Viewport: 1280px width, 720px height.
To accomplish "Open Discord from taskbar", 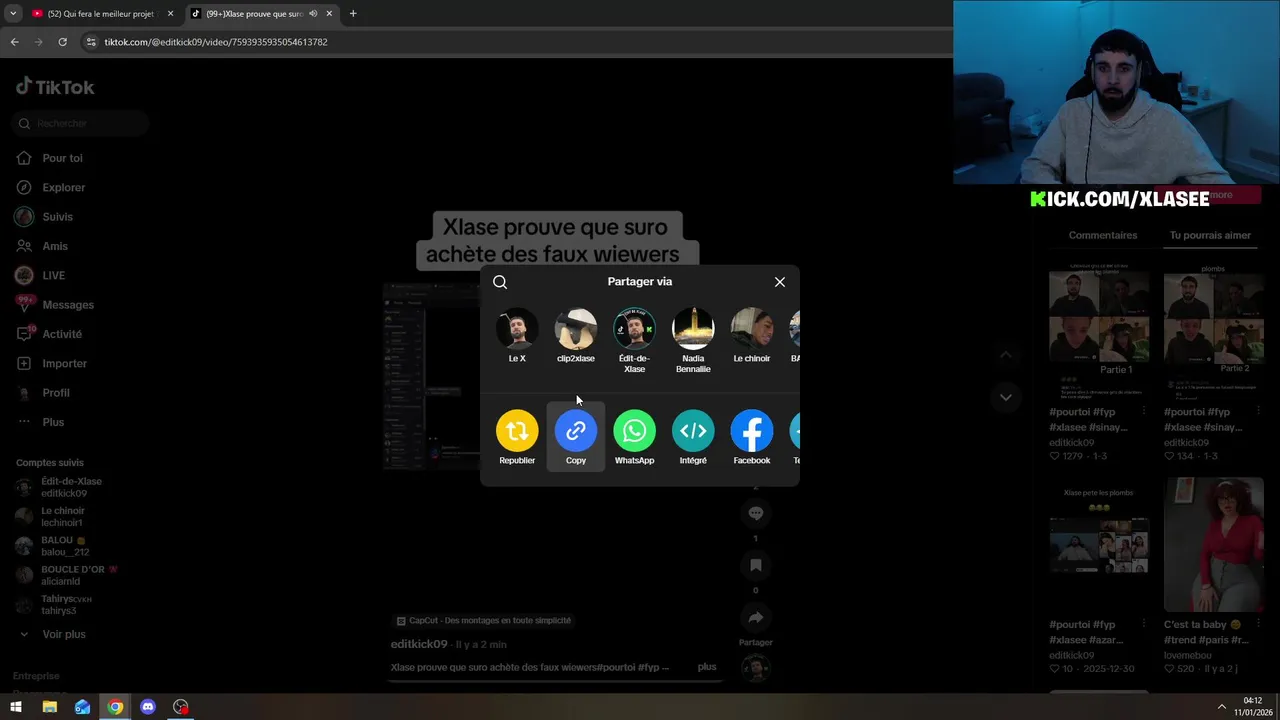I will [148, 707].
